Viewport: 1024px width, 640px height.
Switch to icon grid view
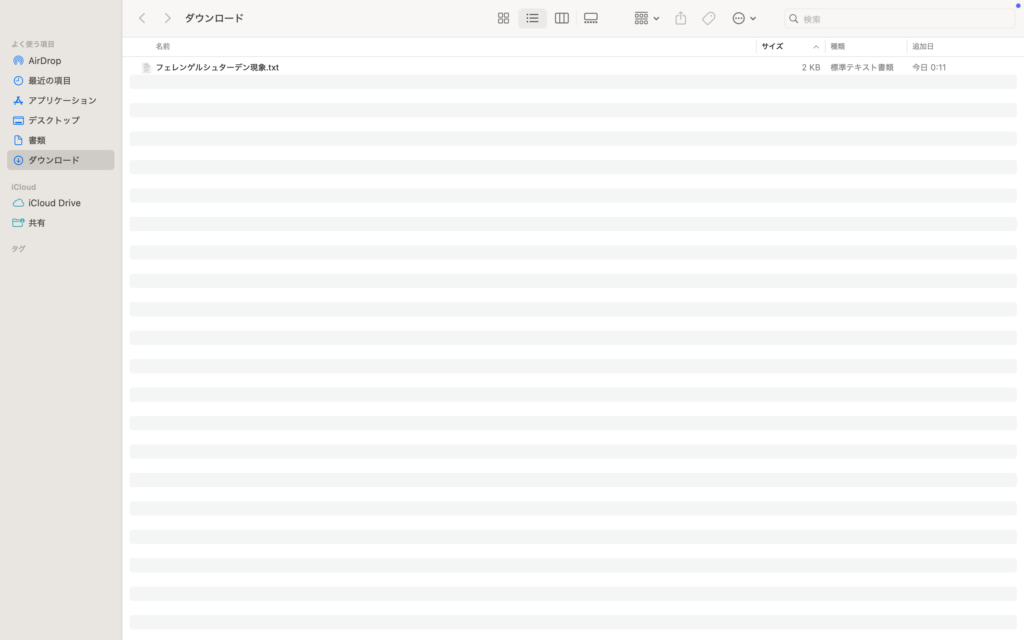tap(503, 18)
